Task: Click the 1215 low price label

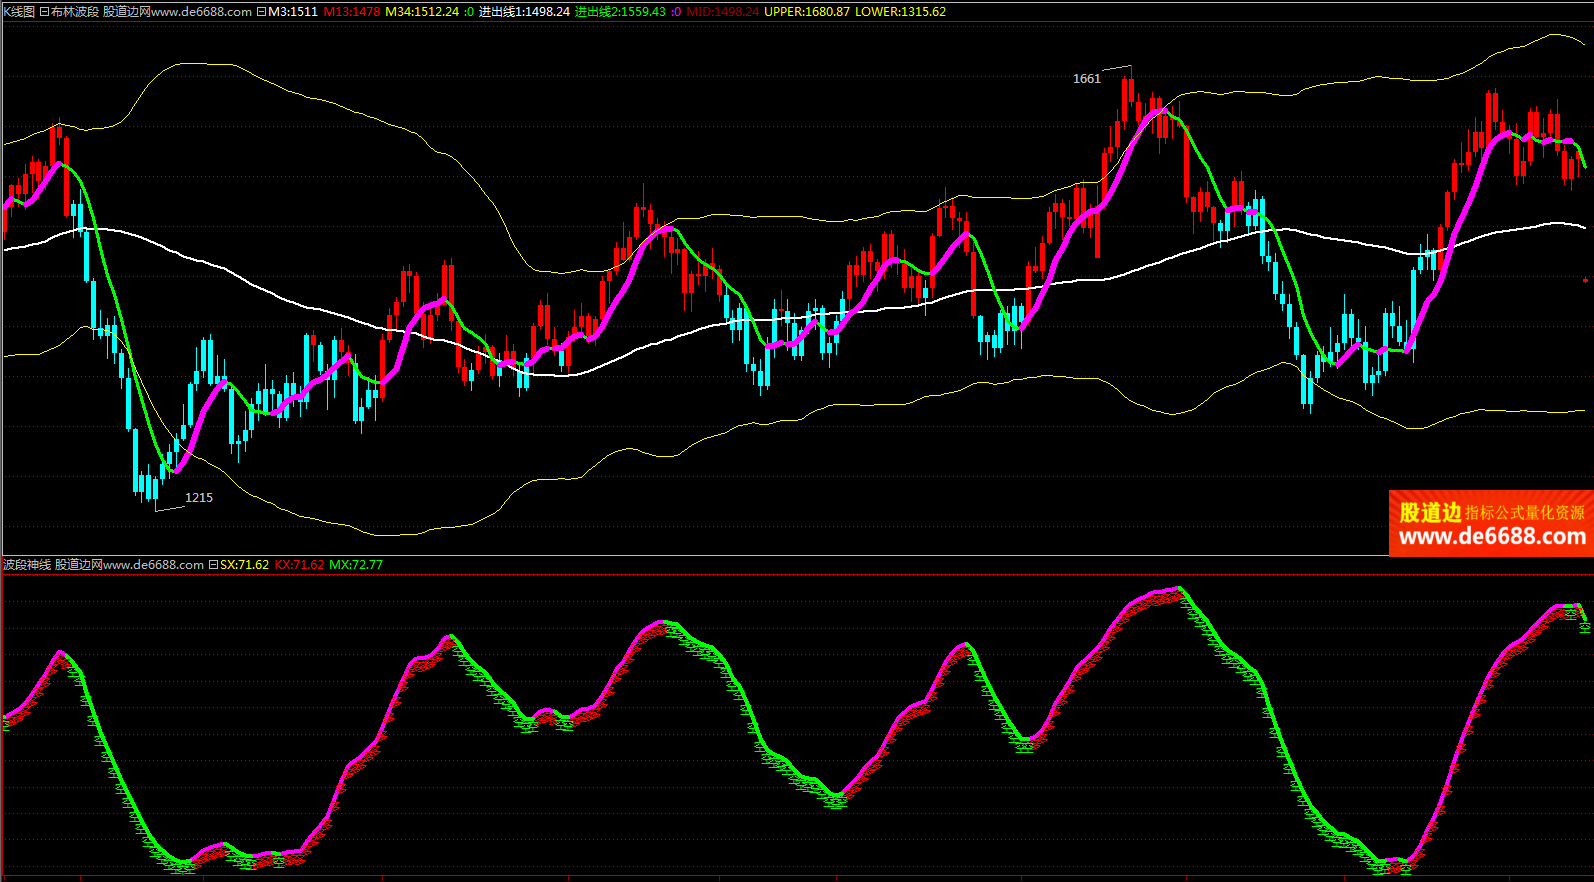Action: pyautogui.click(x=199, y=498)
